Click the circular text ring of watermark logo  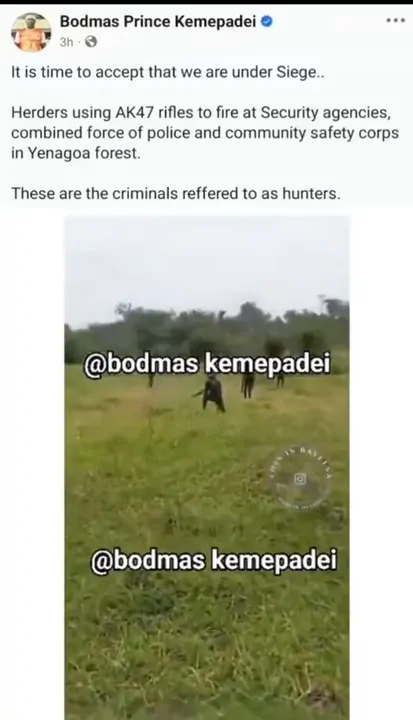click(x=300, y=478)
